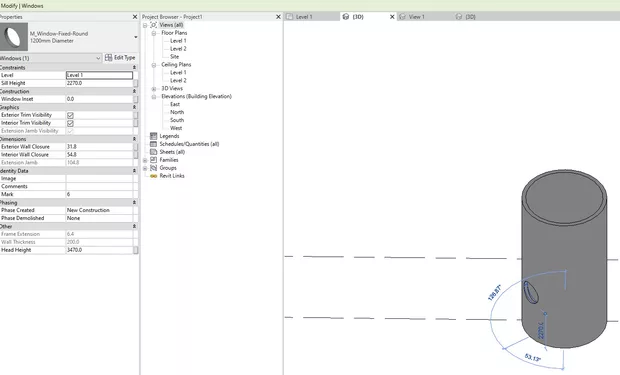Collapse Elevations (Building Elevation) node
Image resolution: width=620 pixels, height=375 pixels.
click(x=153, y=97)
